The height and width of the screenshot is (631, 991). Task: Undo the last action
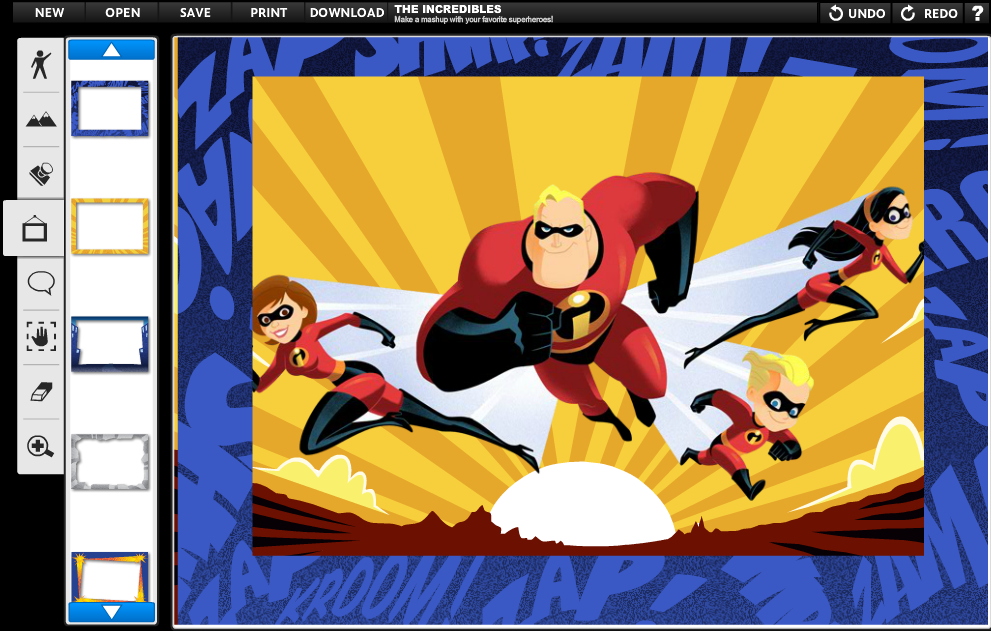click(x=856, y=13)
